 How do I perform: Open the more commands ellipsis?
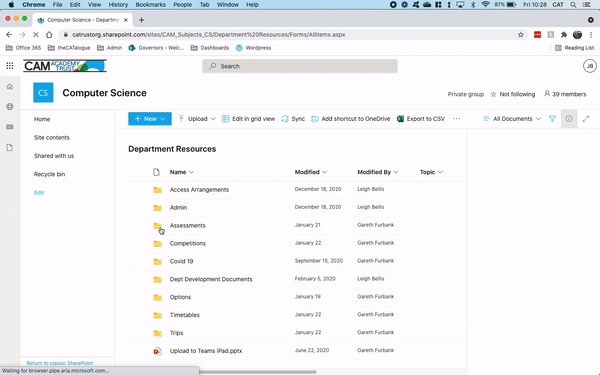[x=456, y=119]
